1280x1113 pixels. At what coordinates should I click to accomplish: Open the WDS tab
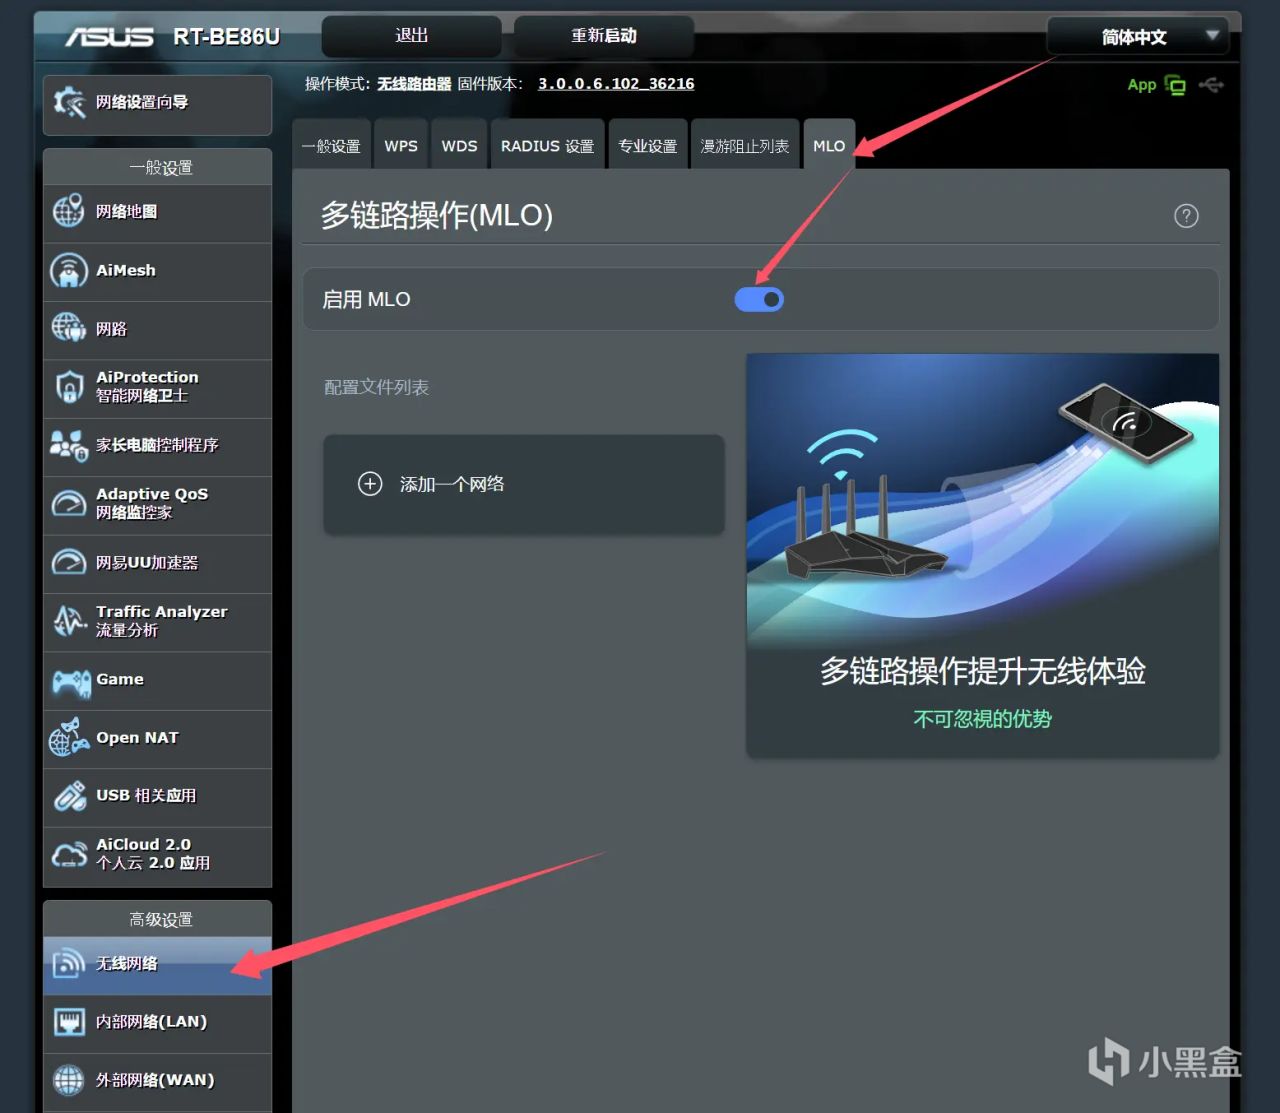pos(460,146)
